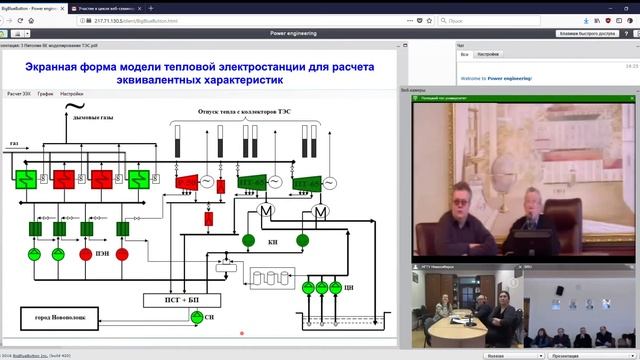Open the layout dropdown 'Презентация'
Screen dimensions: 640x360
tap(591, 356)
